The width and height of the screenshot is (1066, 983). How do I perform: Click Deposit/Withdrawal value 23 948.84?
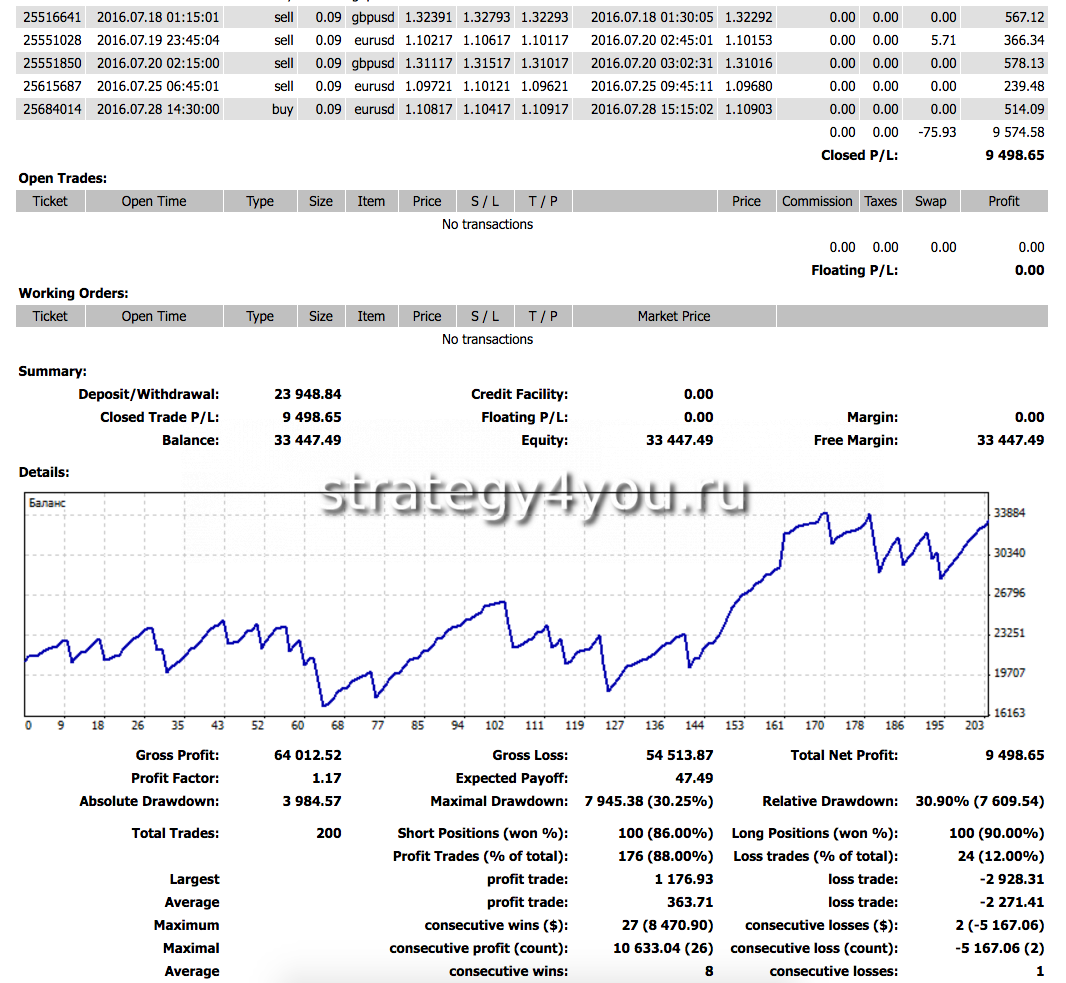307,394
